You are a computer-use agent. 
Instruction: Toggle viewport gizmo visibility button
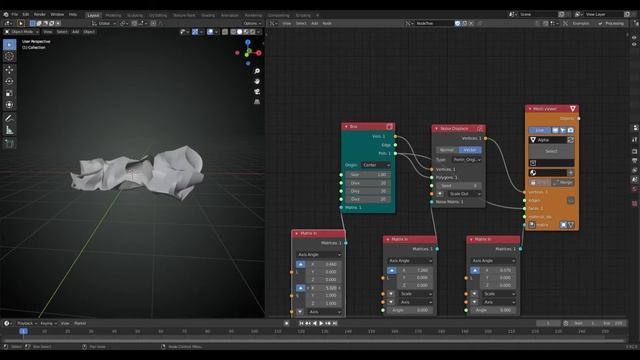click(x=195, y=31)
